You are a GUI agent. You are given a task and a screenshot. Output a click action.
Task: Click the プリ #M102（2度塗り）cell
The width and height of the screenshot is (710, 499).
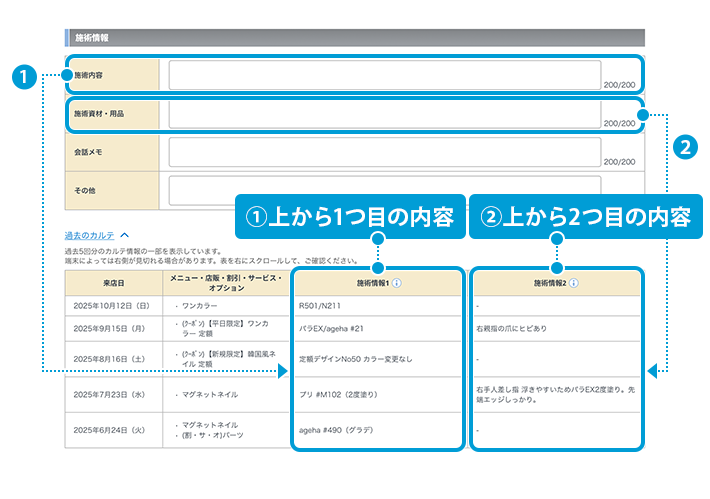pyautogui.click(x=338, y=394)
